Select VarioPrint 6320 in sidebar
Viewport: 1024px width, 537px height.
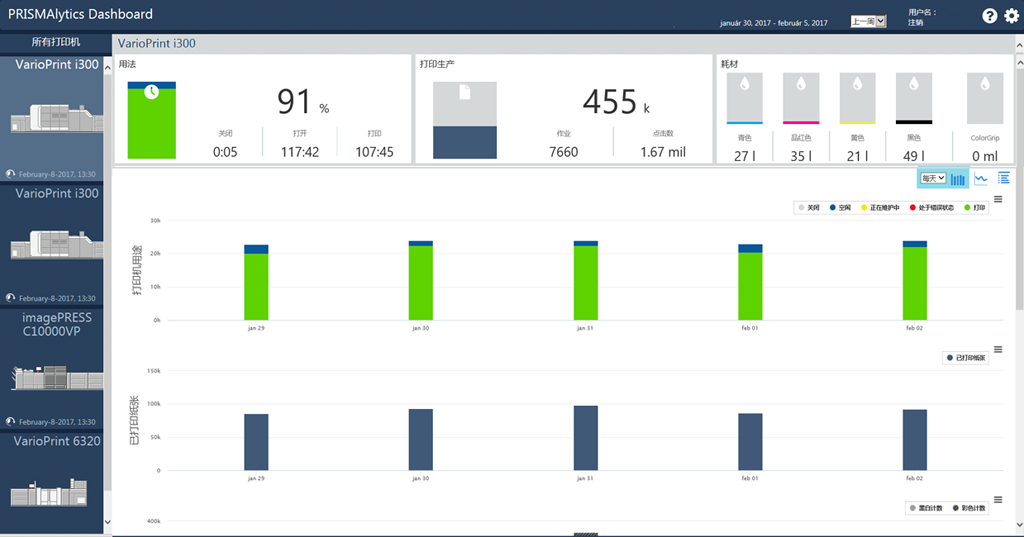57,441
